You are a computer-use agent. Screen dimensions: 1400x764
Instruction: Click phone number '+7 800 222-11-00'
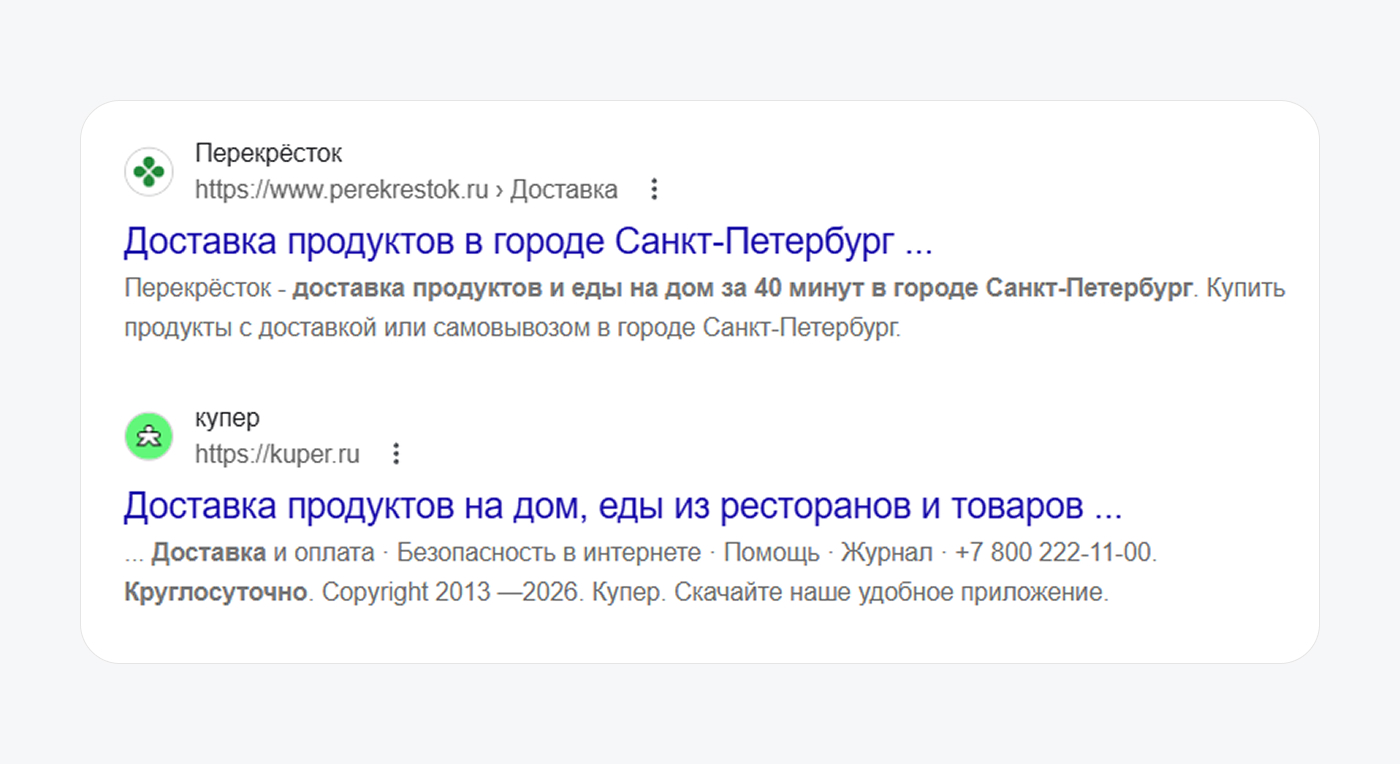coord(1055,553)
